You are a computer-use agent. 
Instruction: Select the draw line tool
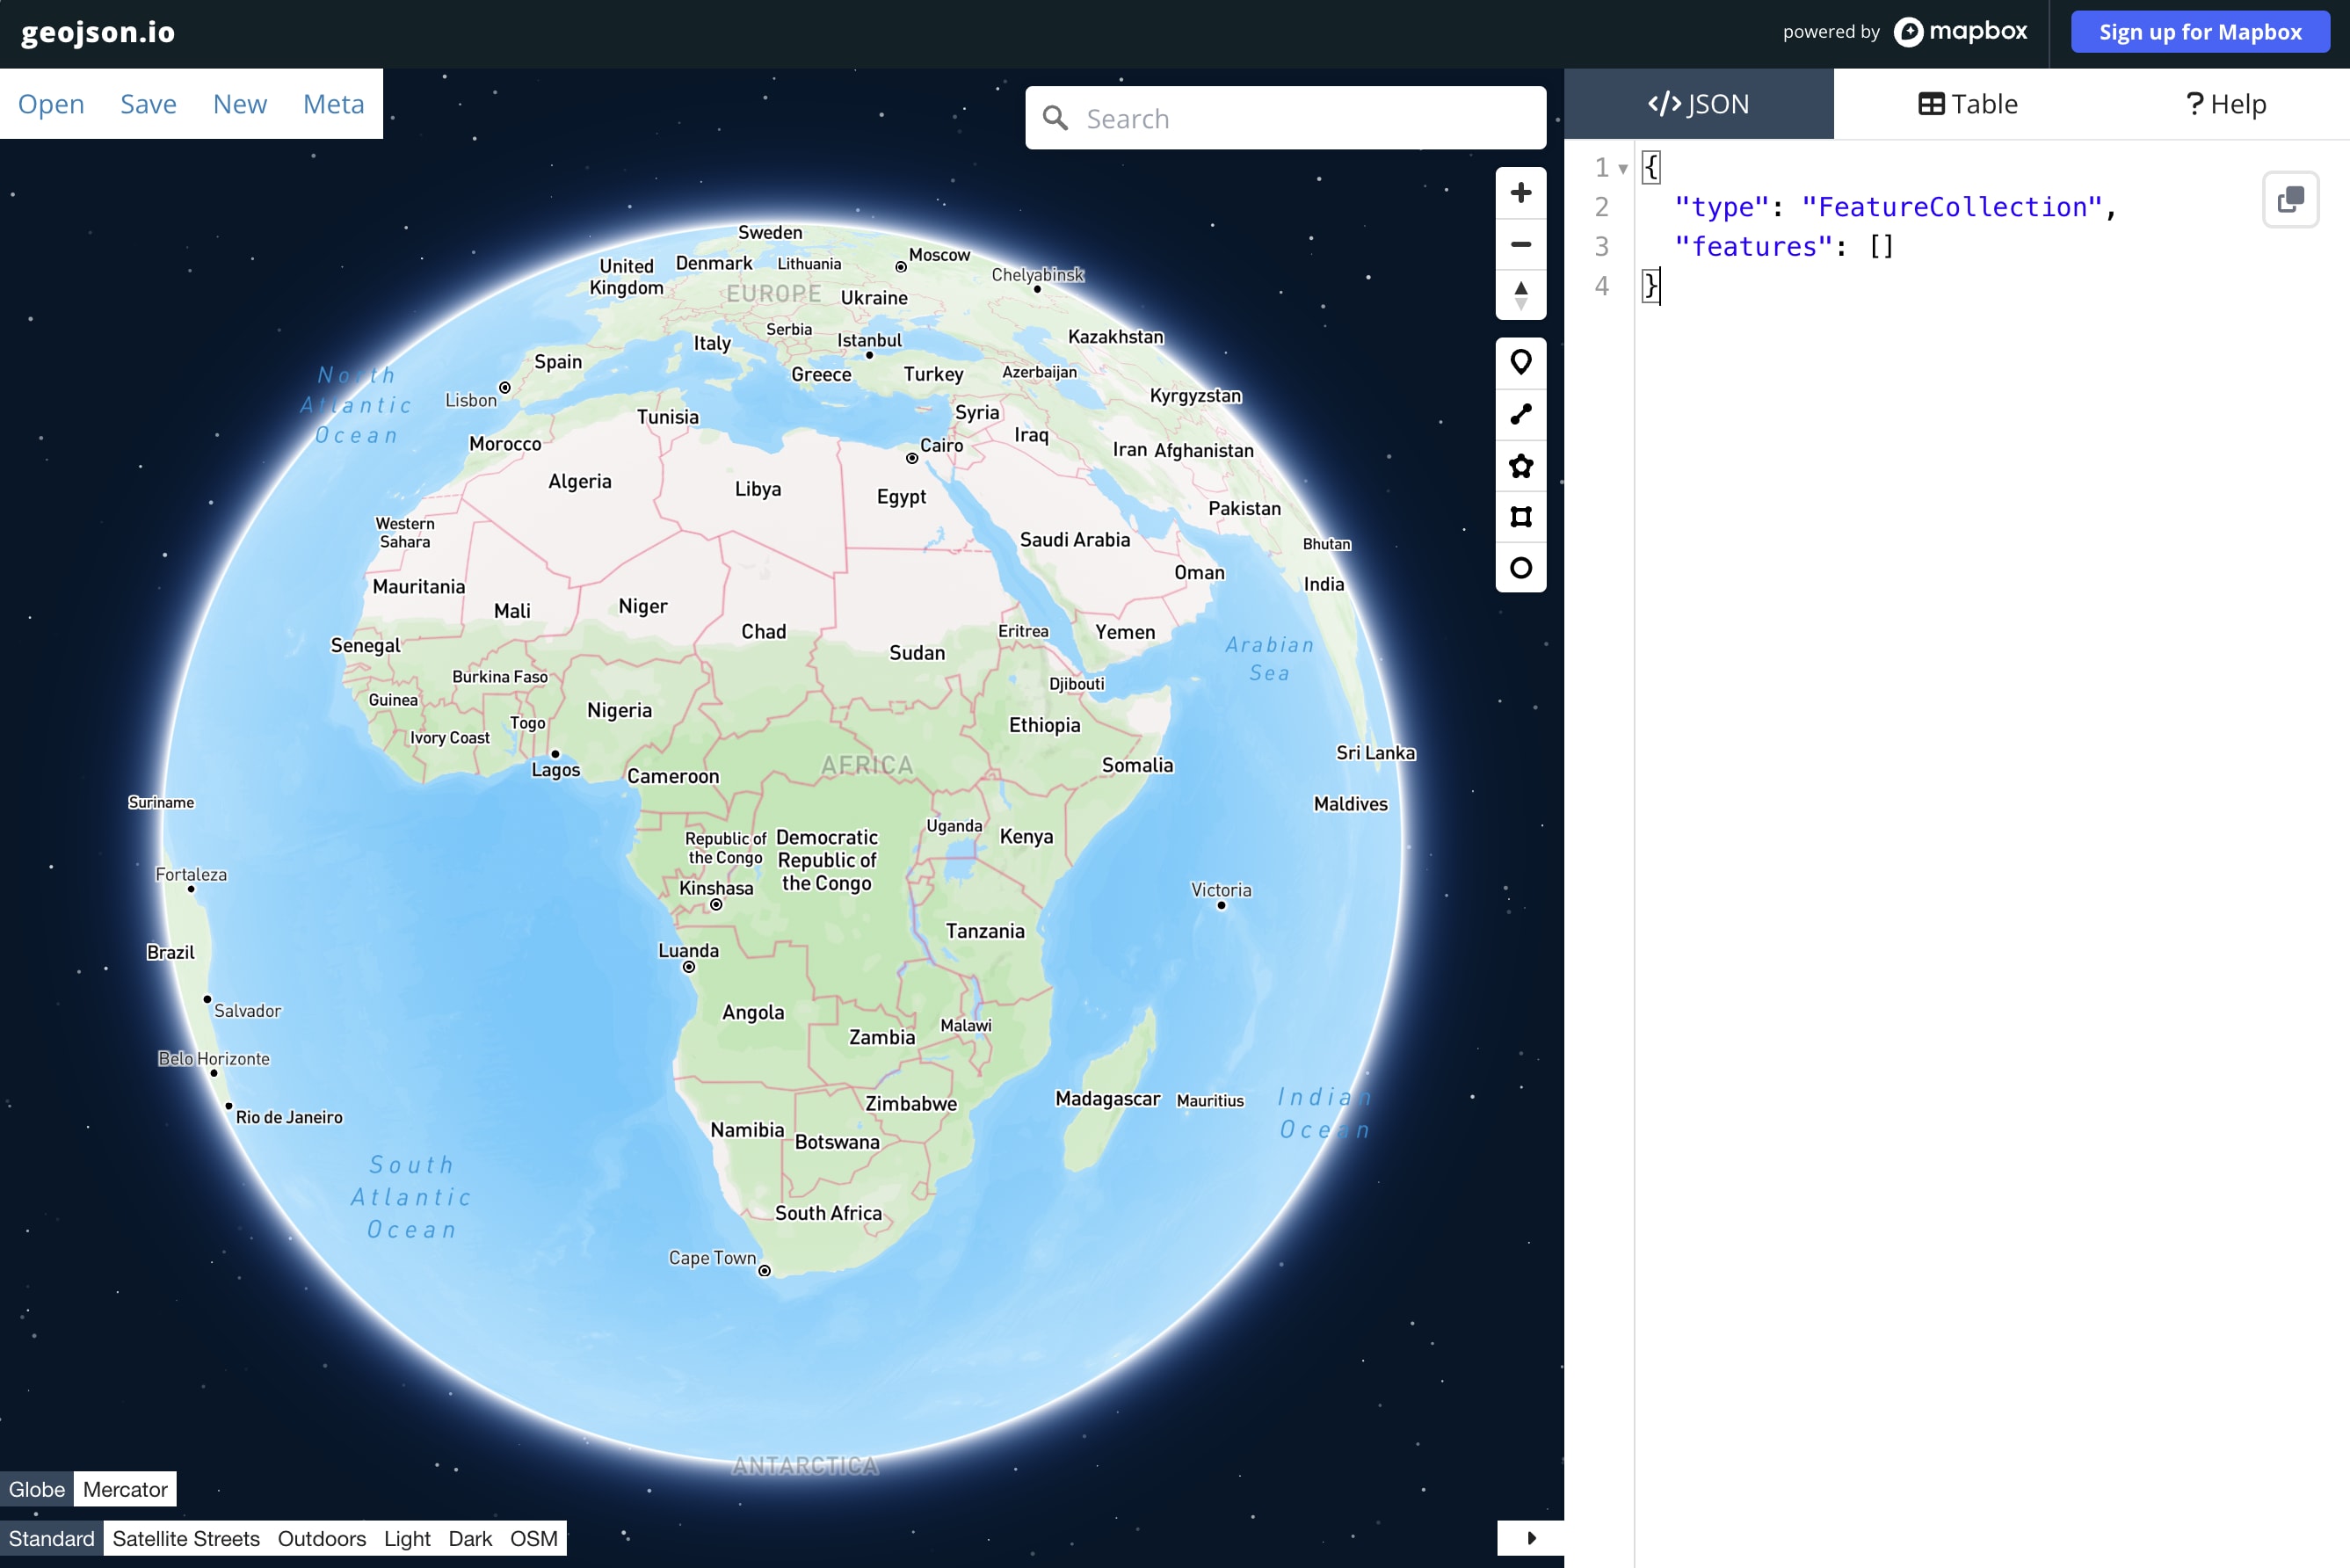[x=1520, y=414]
